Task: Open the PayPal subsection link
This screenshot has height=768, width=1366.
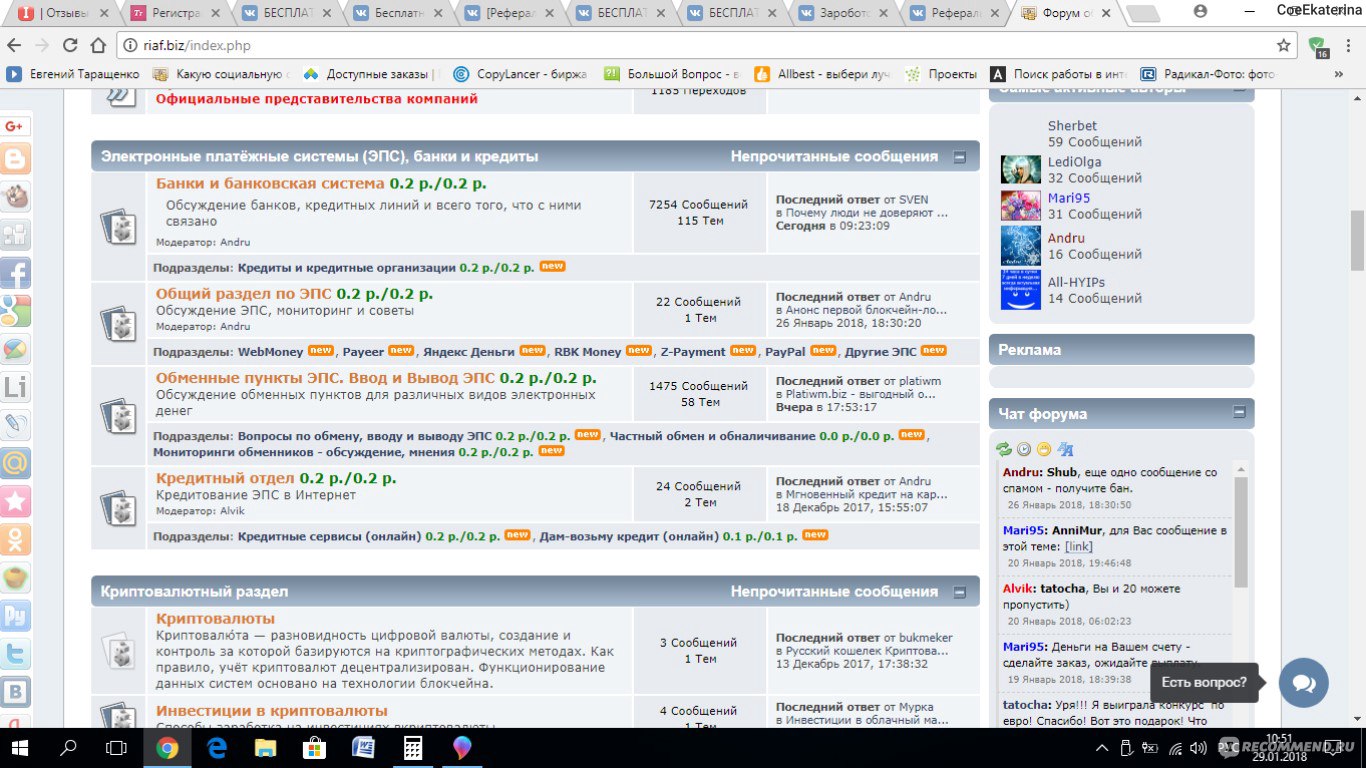Action: tap(785, 352)
